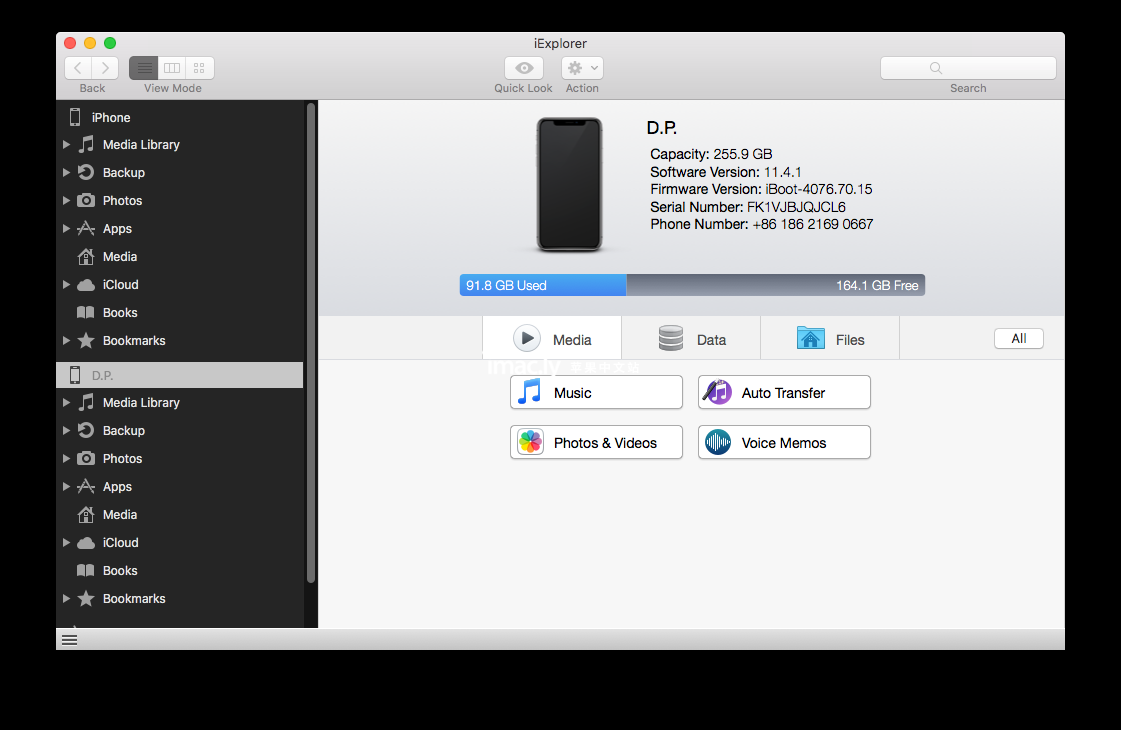Expand Bookmarks under D.P.
The height and width of the screenshot is (730, 1121).
point(66,598)
